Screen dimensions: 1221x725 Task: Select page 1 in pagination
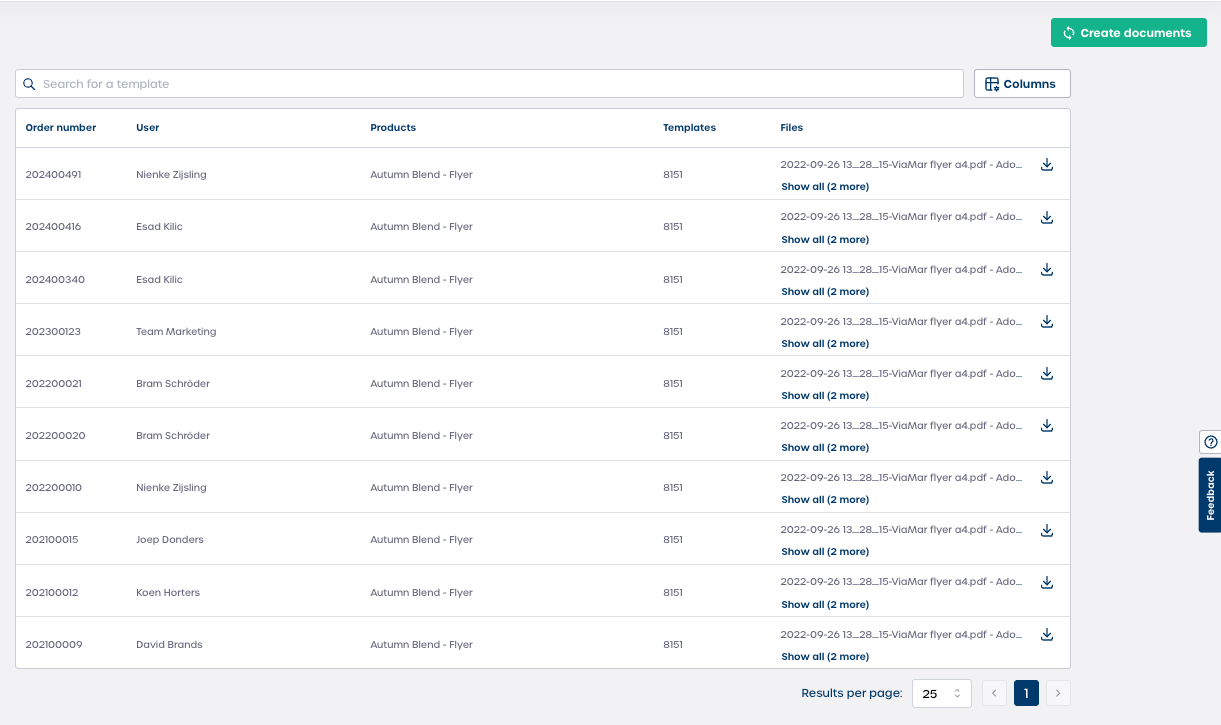1026,693
